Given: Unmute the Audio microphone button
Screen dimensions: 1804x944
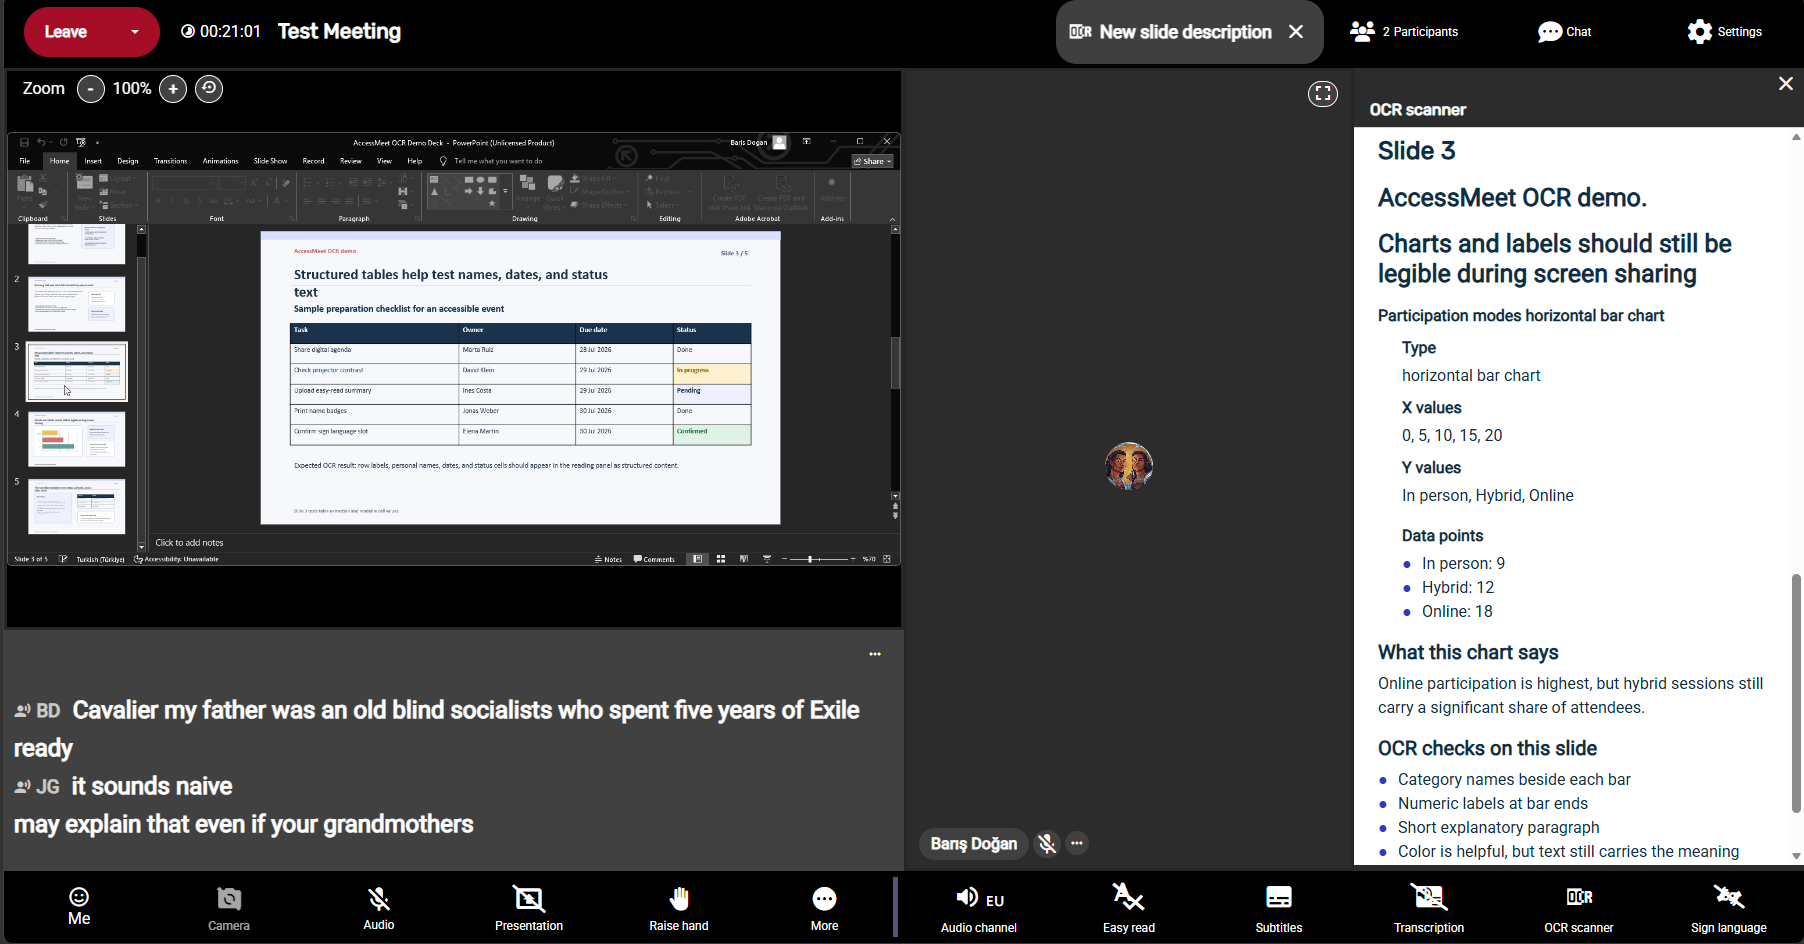Looking at the screenshot, I should [x=379, y=908].
